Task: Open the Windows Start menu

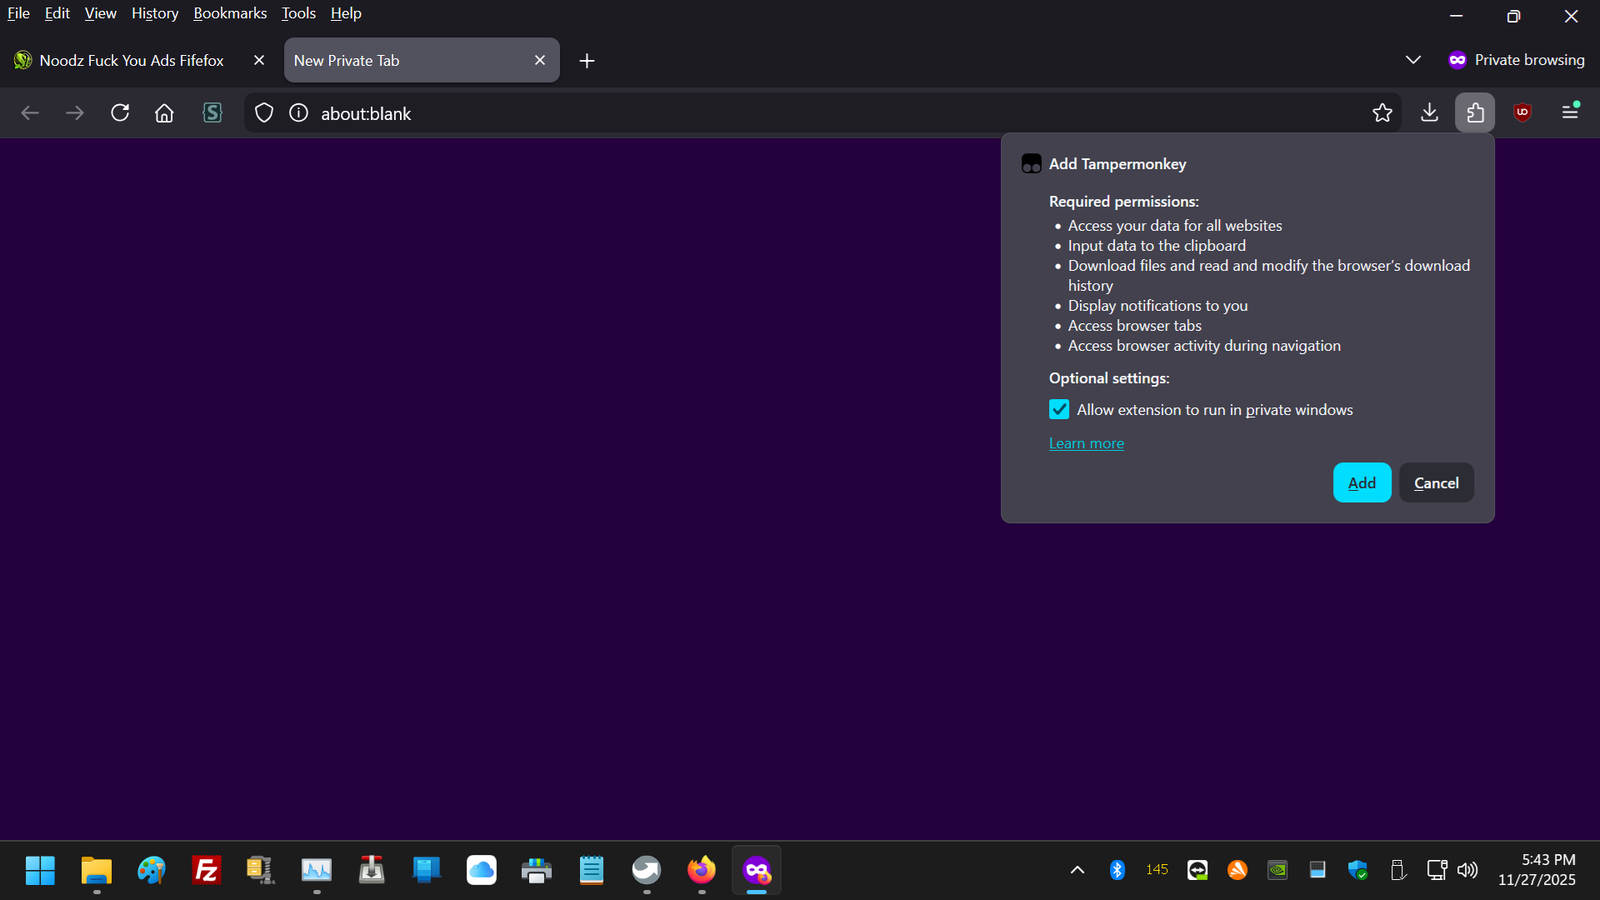Action: 40,871
